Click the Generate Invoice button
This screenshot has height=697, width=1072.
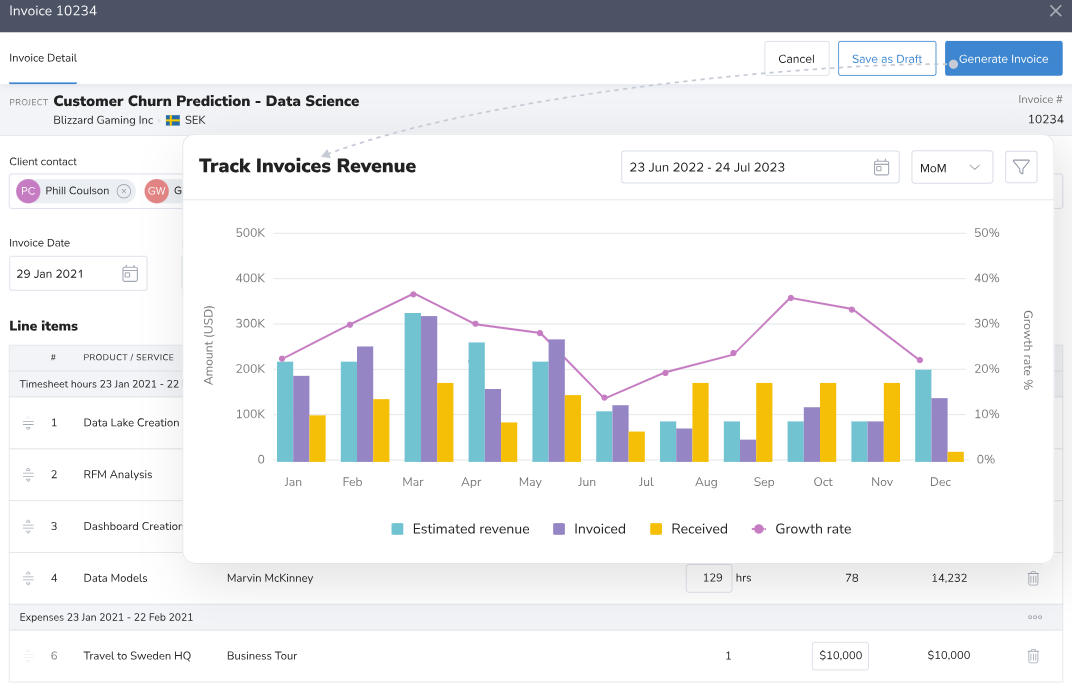(x=1003, y=58)
